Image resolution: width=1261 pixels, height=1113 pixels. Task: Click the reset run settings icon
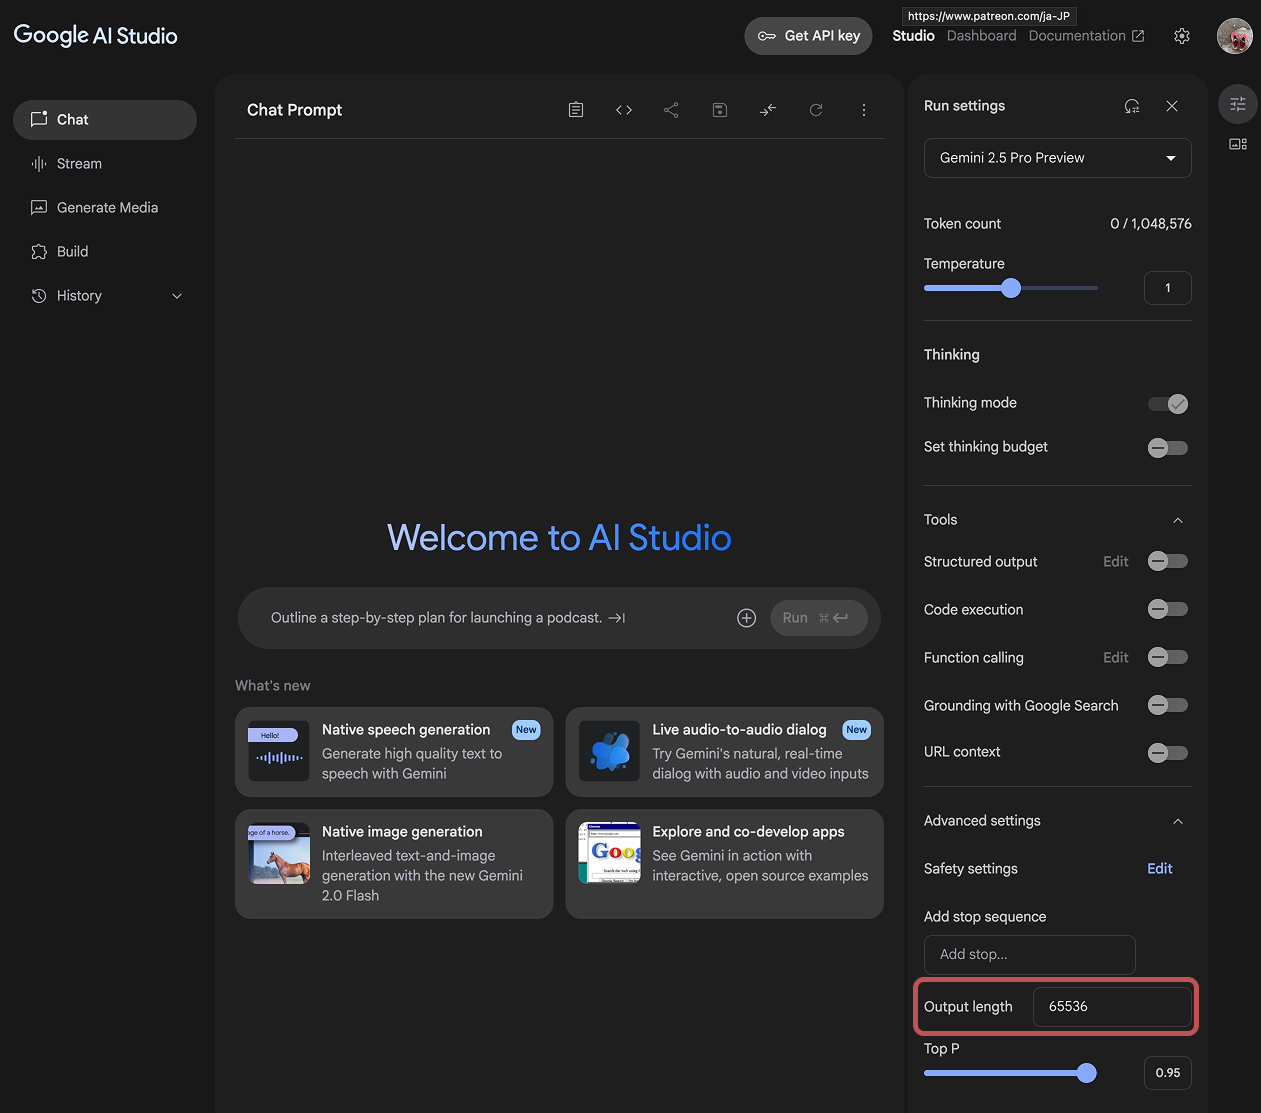point(1132,106)
